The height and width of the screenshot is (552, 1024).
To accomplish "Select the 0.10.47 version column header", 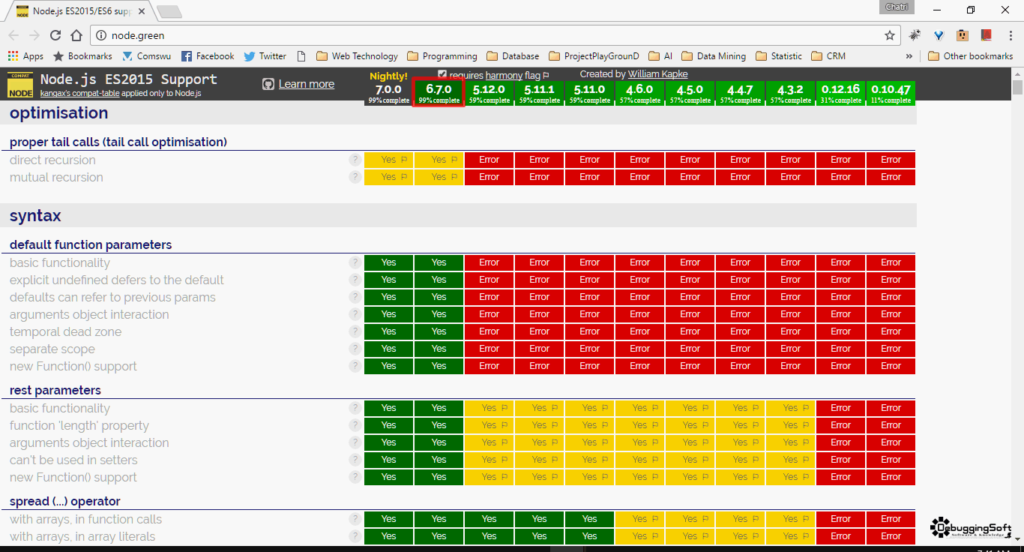I will [891, 93].
